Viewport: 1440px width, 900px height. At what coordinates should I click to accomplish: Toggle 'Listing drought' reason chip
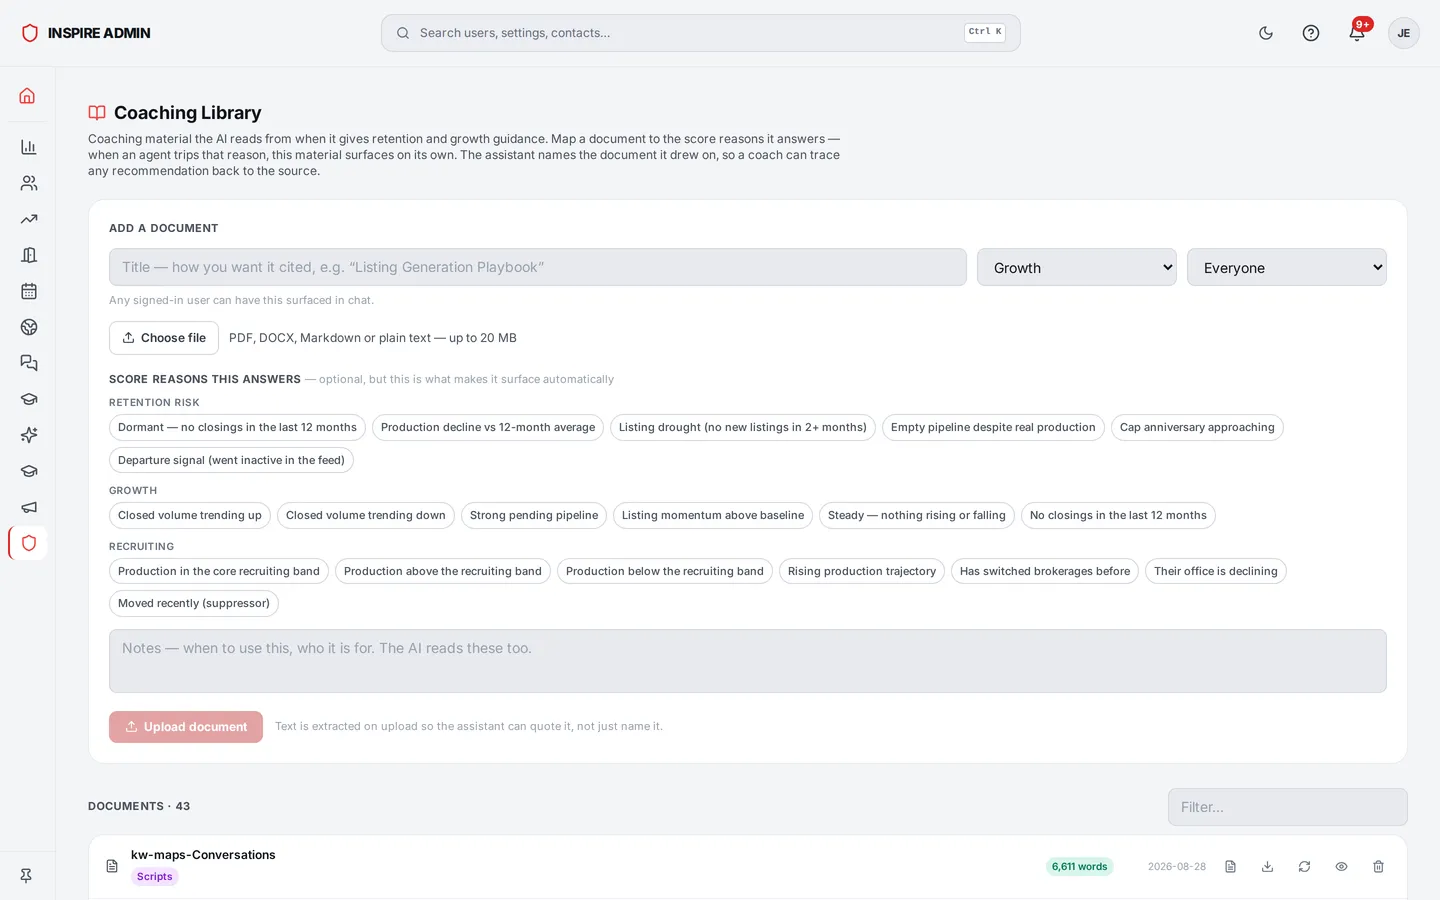coord(743,427)
